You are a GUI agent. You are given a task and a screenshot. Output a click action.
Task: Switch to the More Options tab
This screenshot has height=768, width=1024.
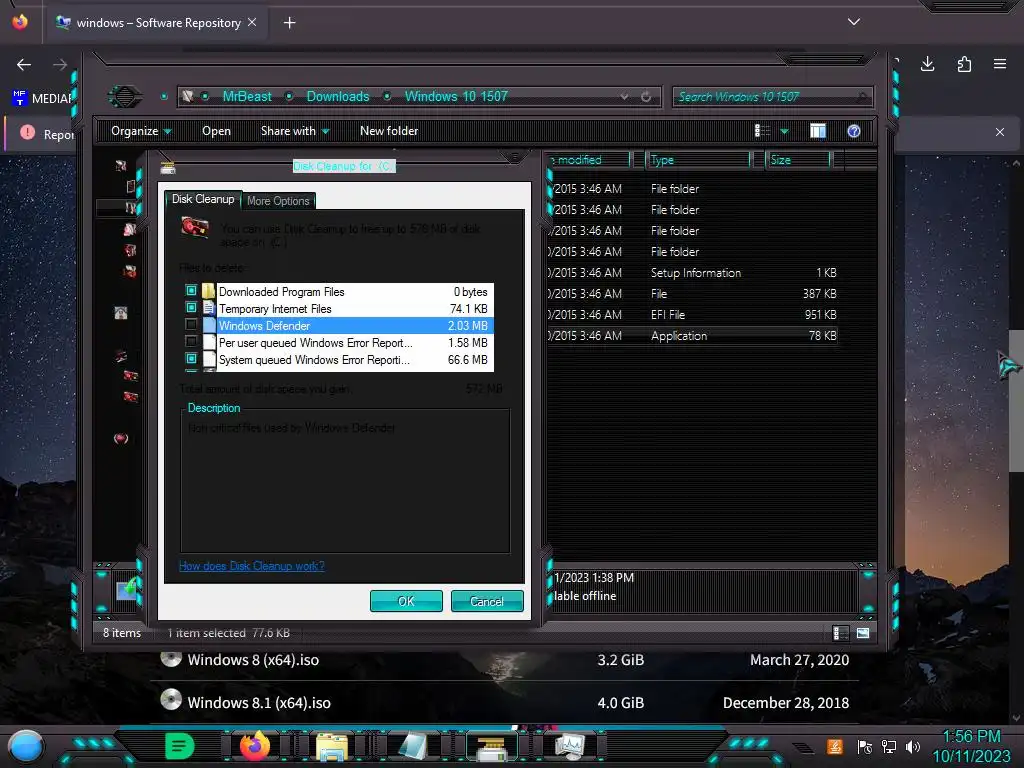pyautogui.click(x=278, y=201)
